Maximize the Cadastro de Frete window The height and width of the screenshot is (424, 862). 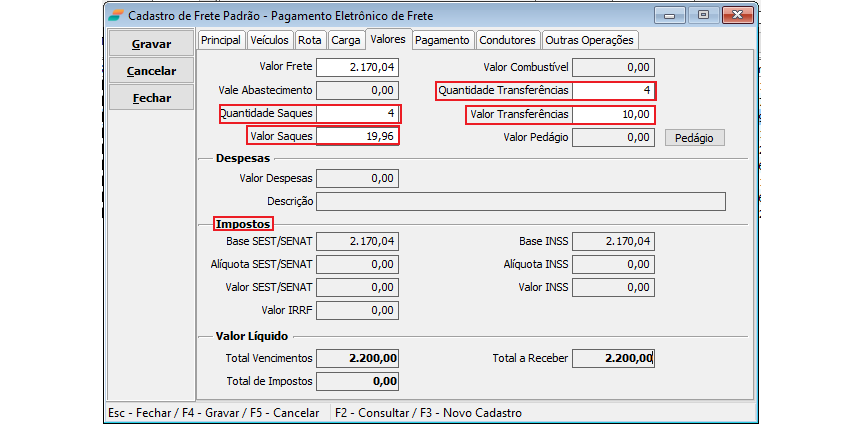[704, 15]
